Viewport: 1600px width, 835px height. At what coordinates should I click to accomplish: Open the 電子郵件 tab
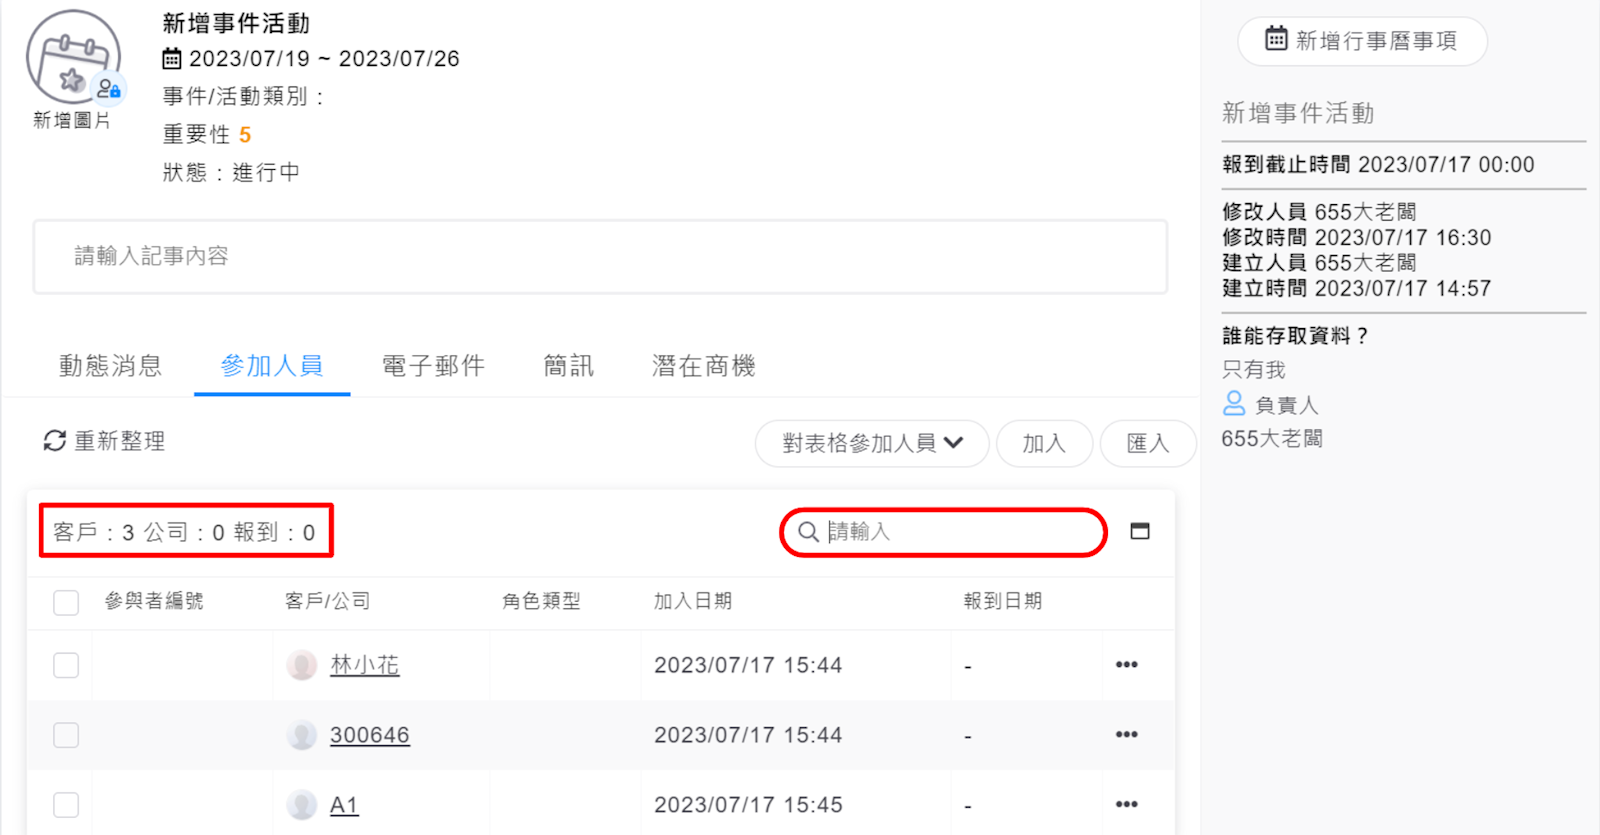pyautogui.click(x=433, y=366)
